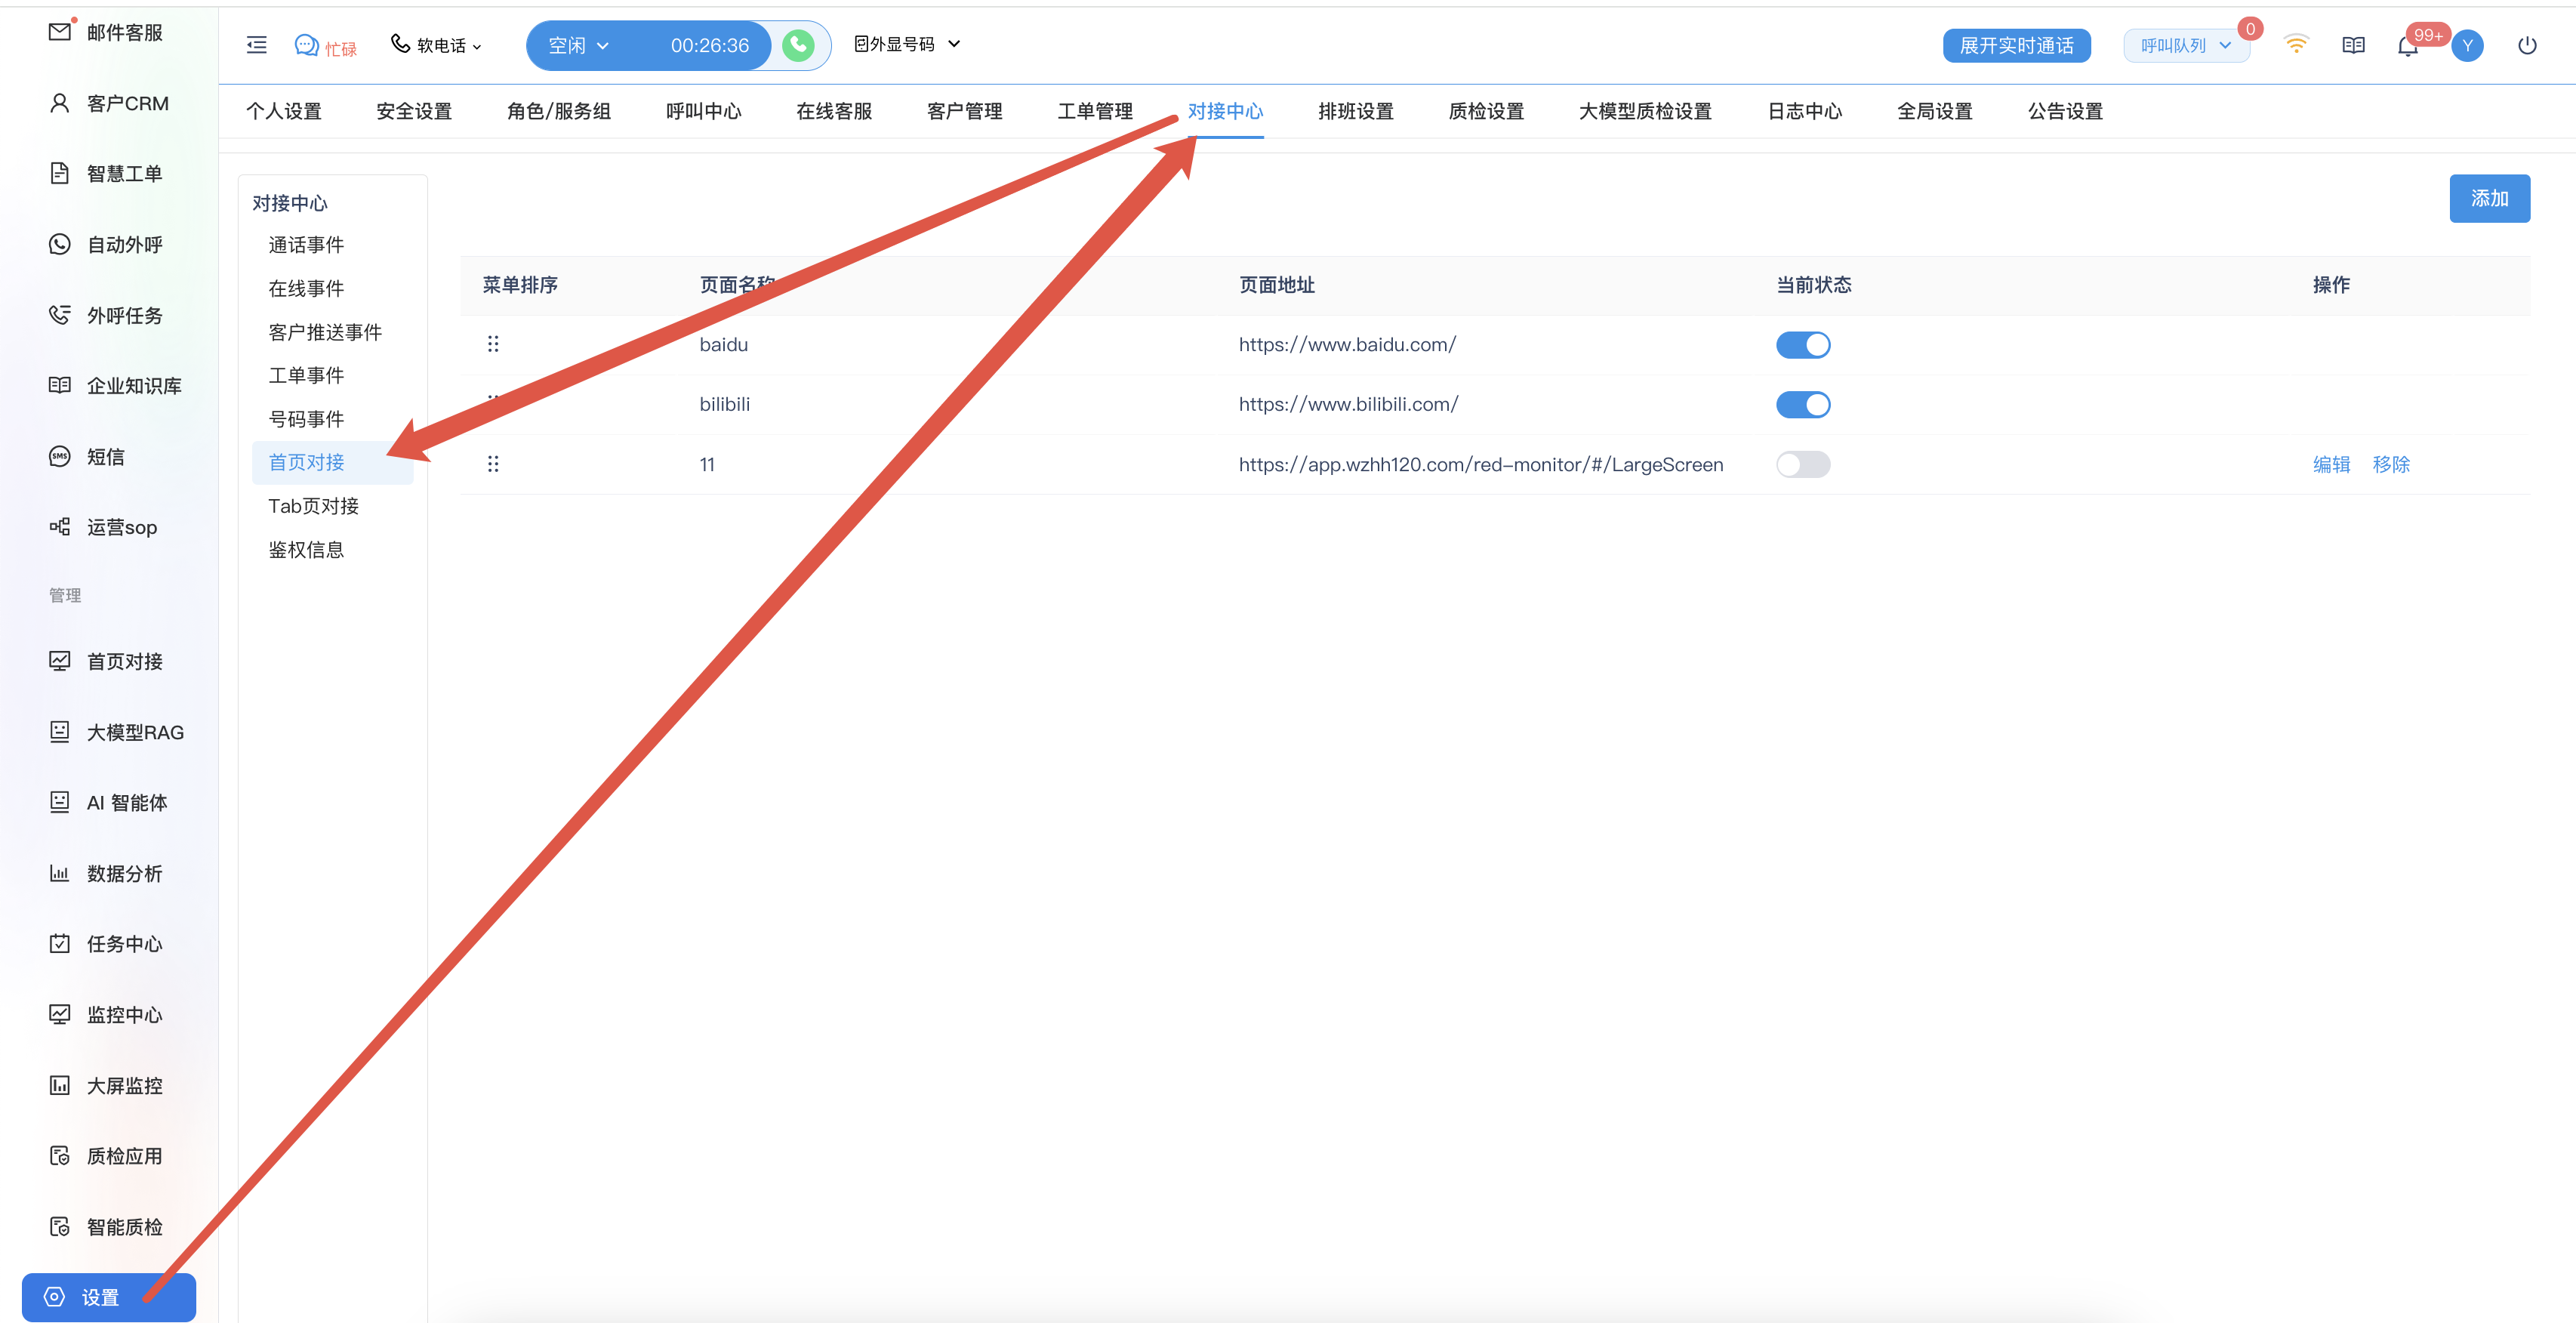Screen dimensions: 2576x1323
Task: Click the 设置 button in sidebar
Action: coord(109,1297)
